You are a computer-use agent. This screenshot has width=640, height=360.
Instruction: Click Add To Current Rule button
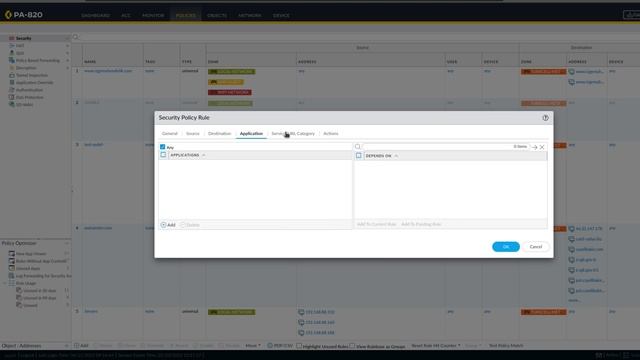376,224
